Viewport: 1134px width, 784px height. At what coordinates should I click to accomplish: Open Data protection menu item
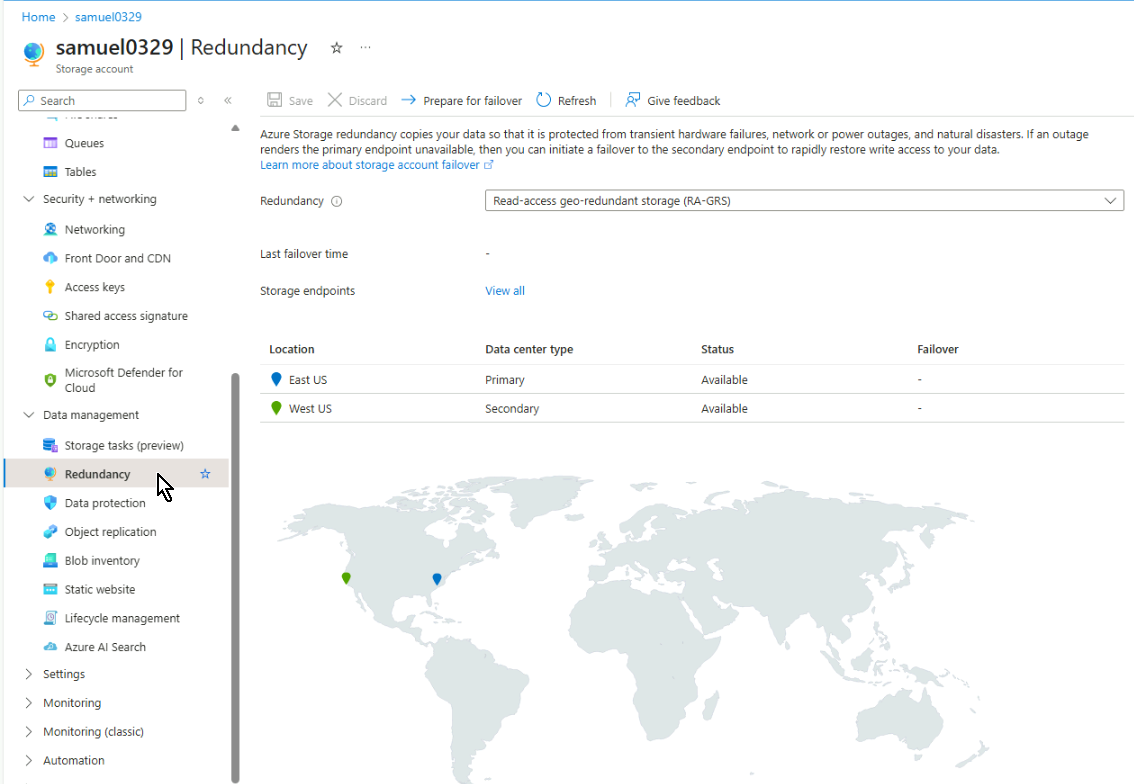tap(105, 503)
